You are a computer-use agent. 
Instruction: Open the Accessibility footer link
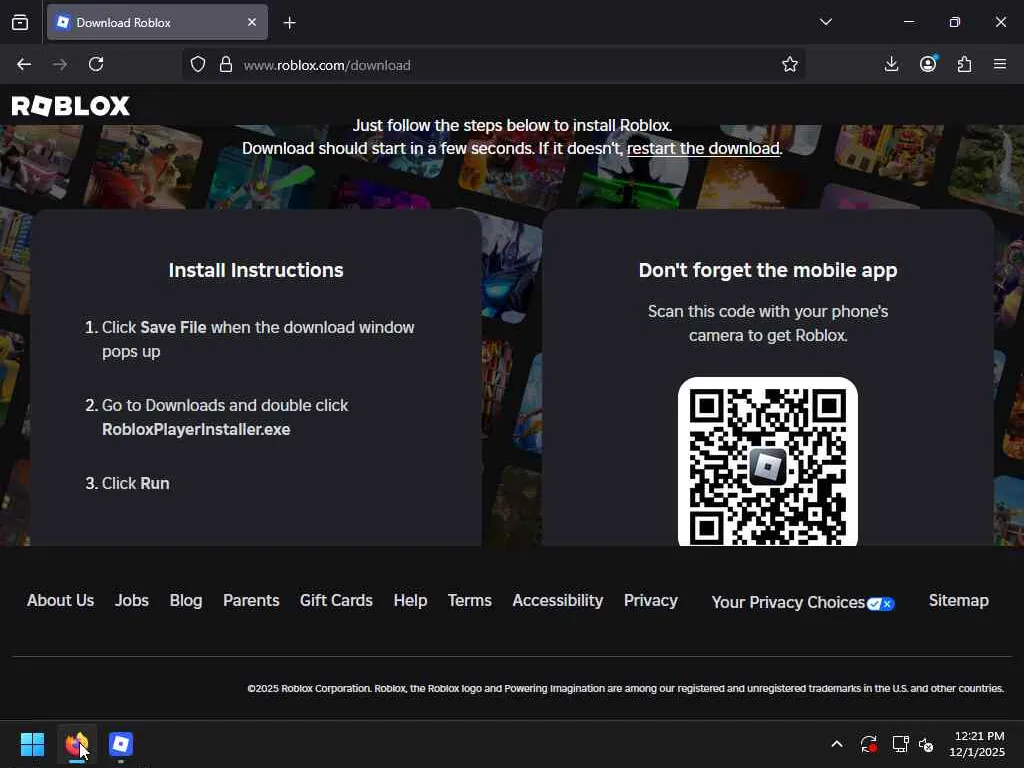click(558, 600)
